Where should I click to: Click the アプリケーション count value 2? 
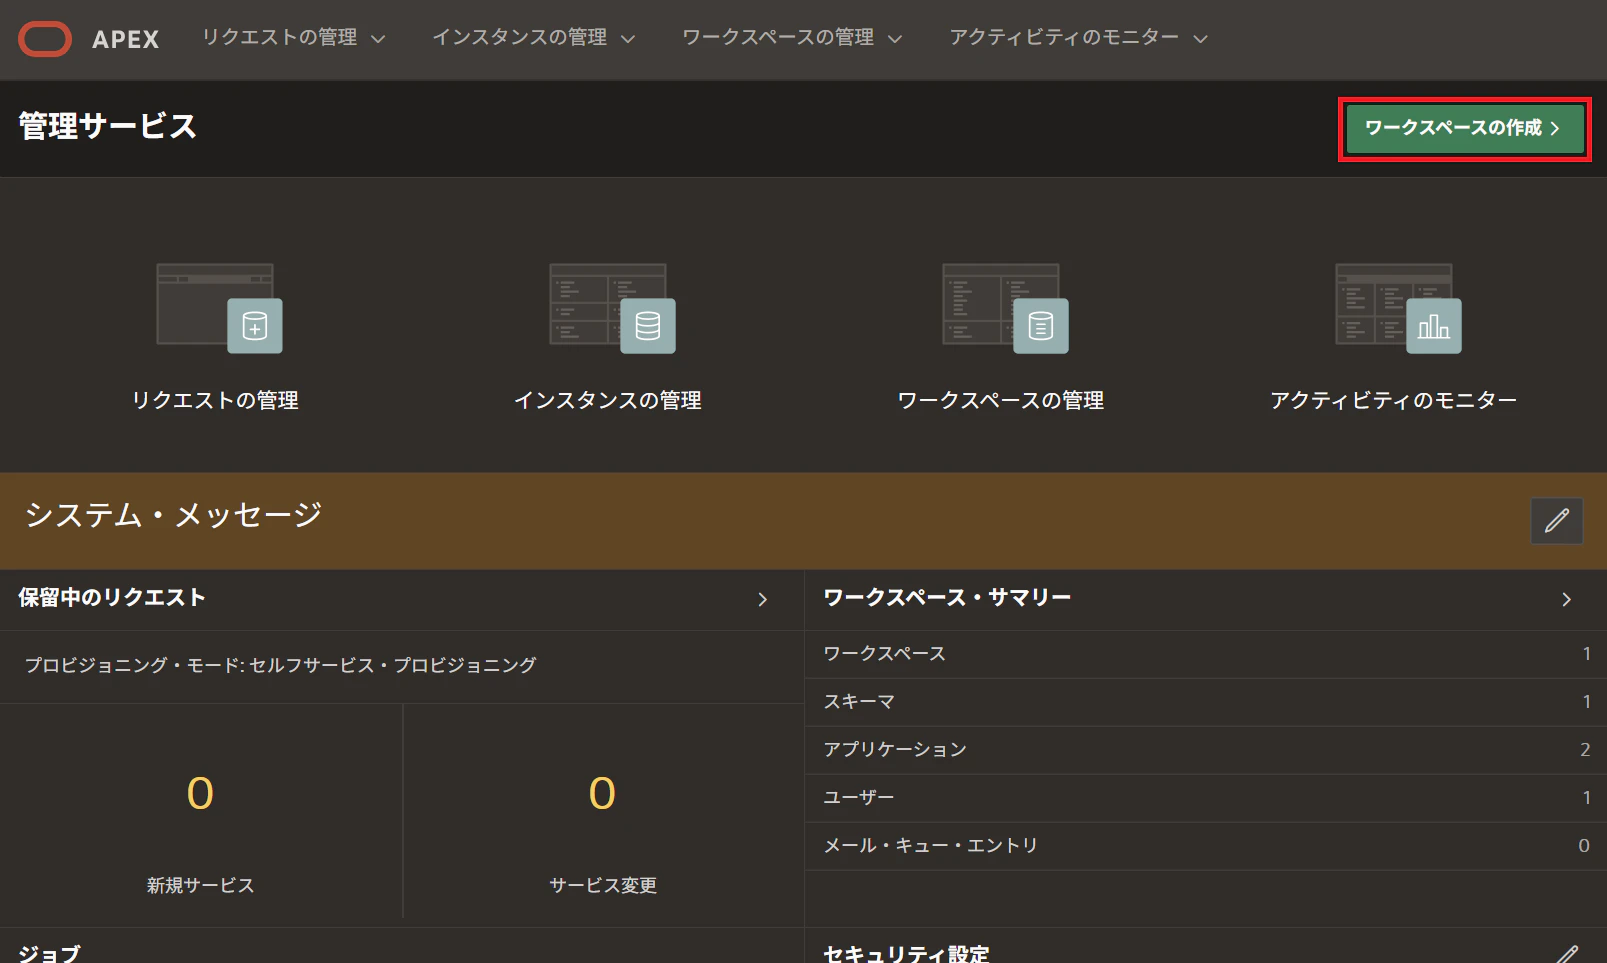point(1584,750)
